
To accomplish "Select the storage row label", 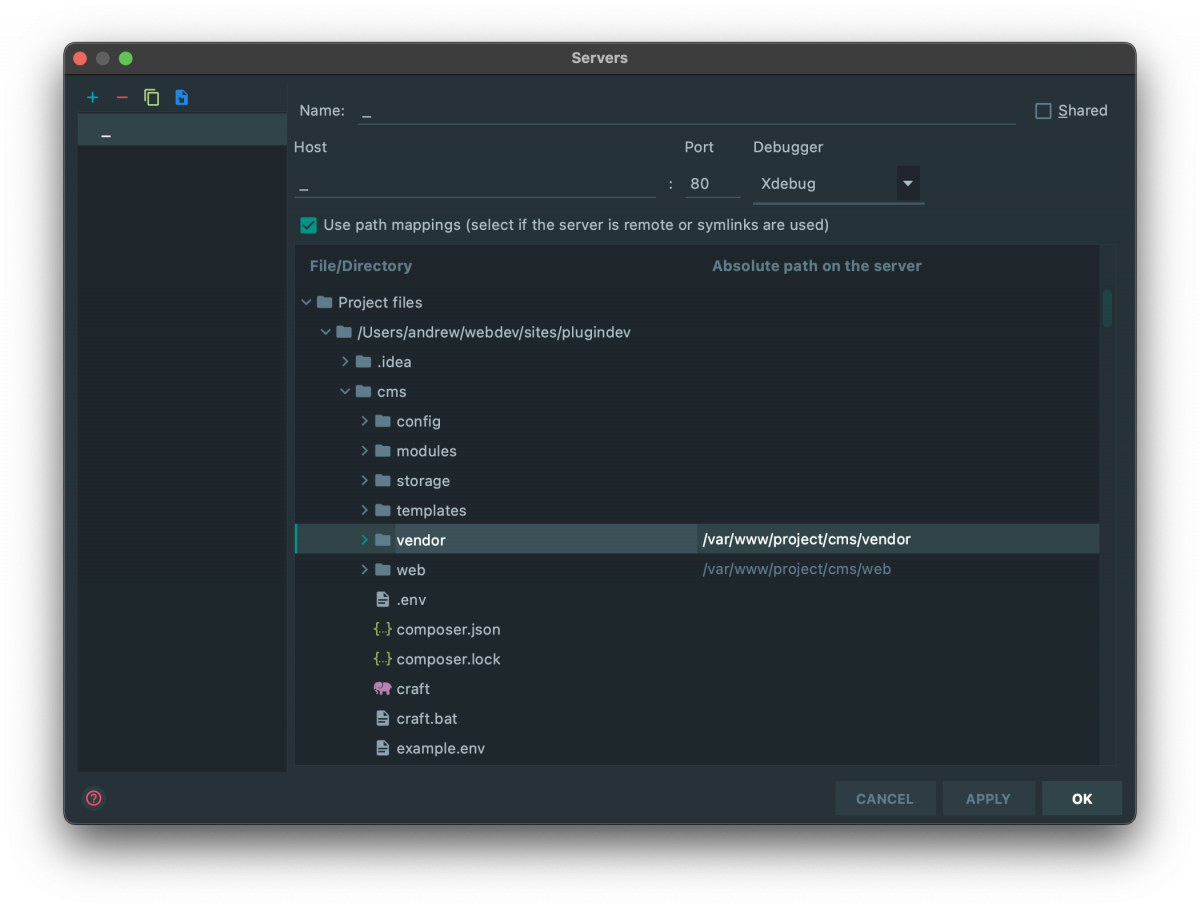I will pyautogui.click(x=423, y=481).
